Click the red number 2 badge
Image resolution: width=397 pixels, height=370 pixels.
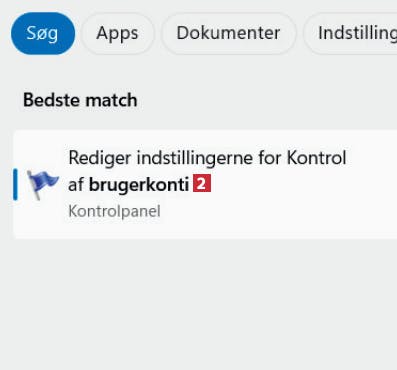click(202, 183)
